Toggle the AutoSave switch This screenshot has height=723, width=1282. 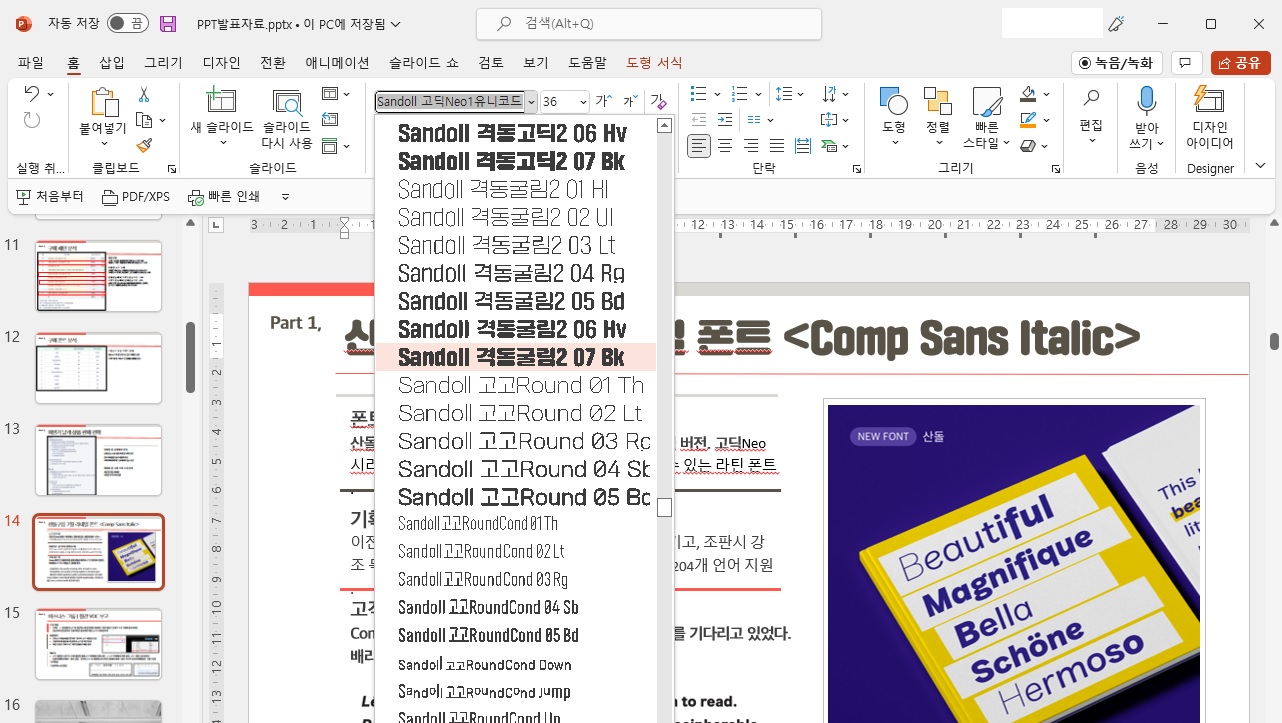(x=127, y=24)
